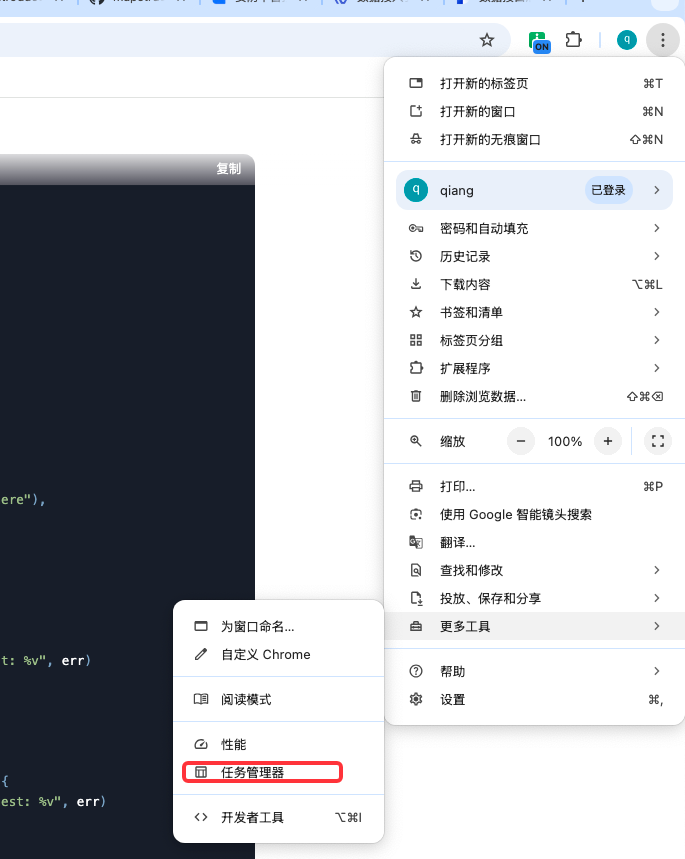
Task: Open 扩展程序 menu item
Action: (x=534, y=368)
